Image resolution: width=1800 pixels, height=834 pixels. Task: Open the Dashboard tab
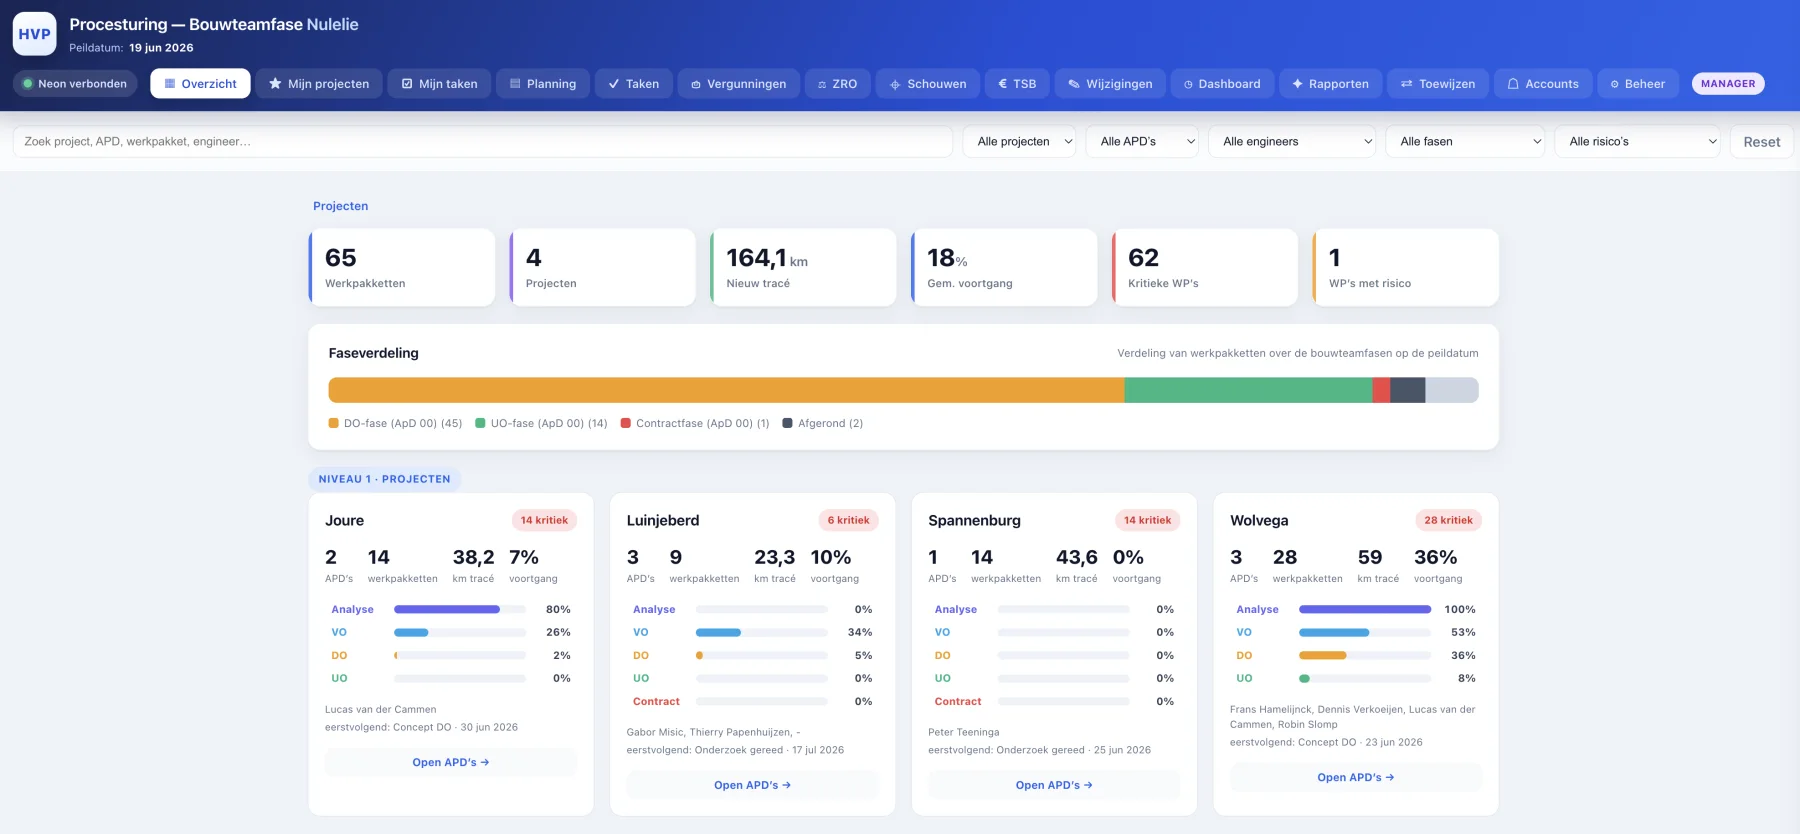pyautogui.click(x=1222, y=84)
